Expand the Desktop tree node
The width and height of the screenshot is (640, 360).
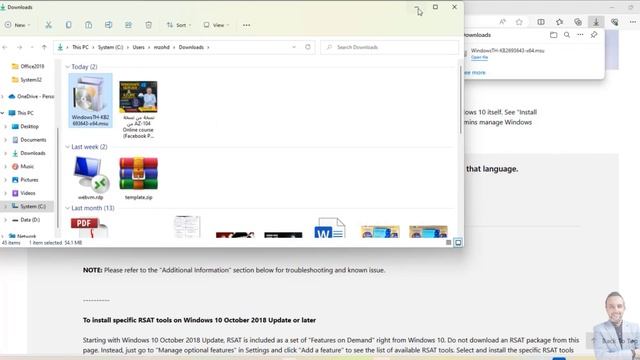tap(5, 127)
